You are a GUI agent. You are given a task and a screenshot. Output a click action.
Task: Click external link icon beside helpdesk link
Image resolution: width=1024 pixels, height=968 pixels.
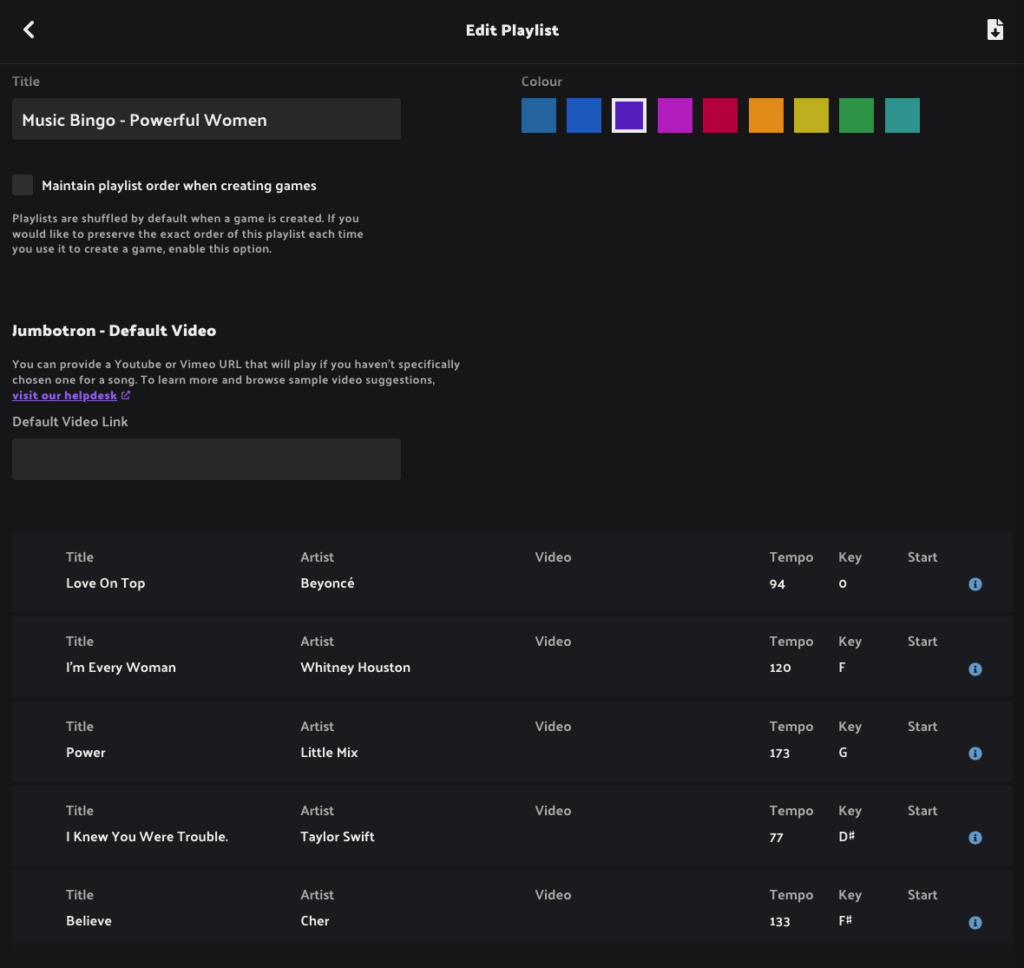tap(125, 395)
